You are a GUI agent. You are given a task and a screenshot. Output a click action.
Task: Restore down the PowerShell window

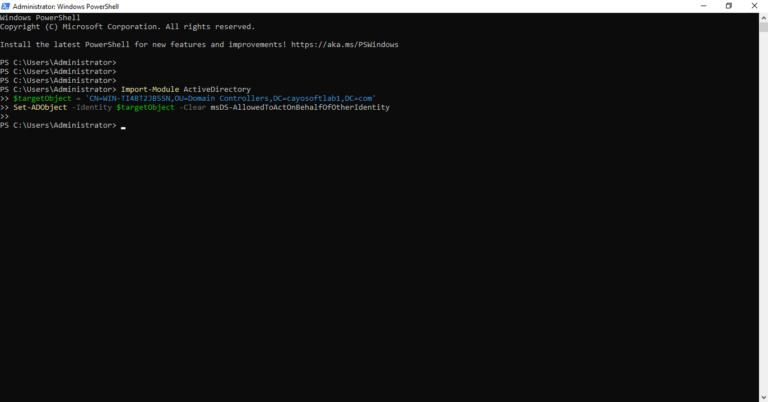729,6
